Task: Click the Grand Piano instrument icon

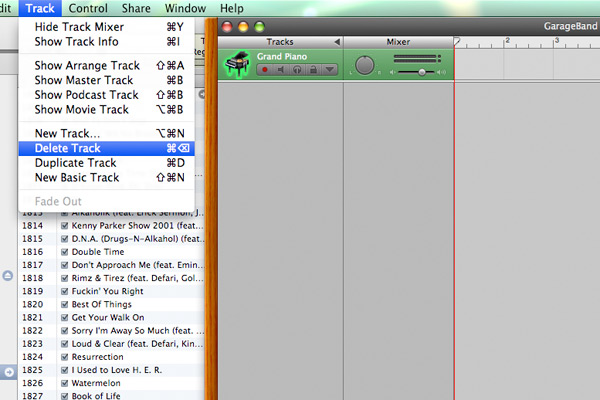Action: coord(238,64)
